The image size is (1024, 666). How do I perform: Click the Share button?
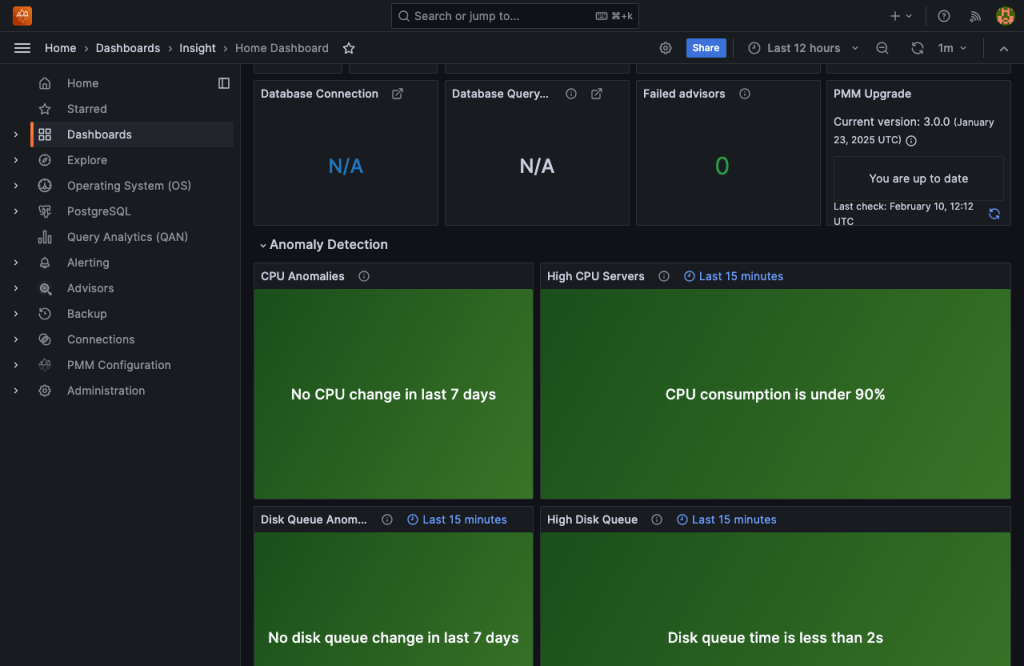tap(706, 47)
